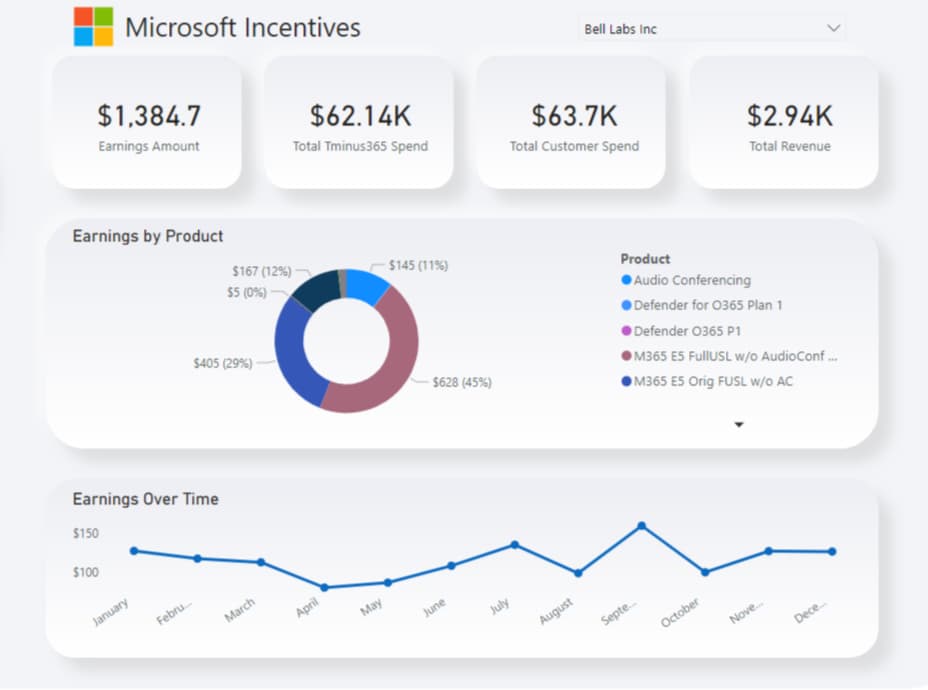
Task: Click the dark navy $167 (12%) donut segment
Action: point(320,288)
